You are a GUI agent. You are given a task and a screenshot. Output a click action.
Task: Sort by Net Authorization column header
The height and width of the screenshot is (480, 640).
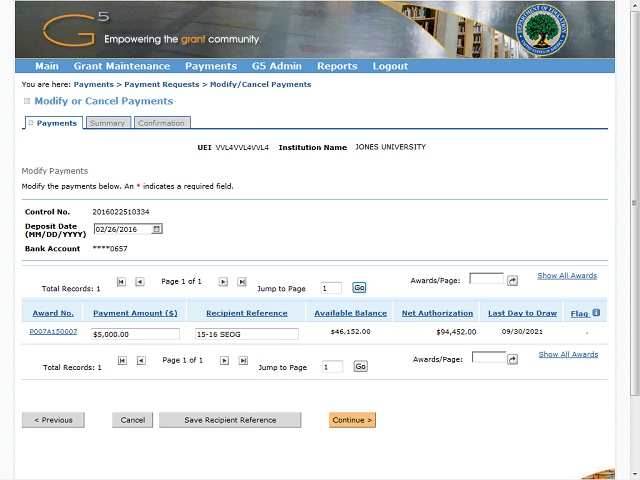coord(437,313)
